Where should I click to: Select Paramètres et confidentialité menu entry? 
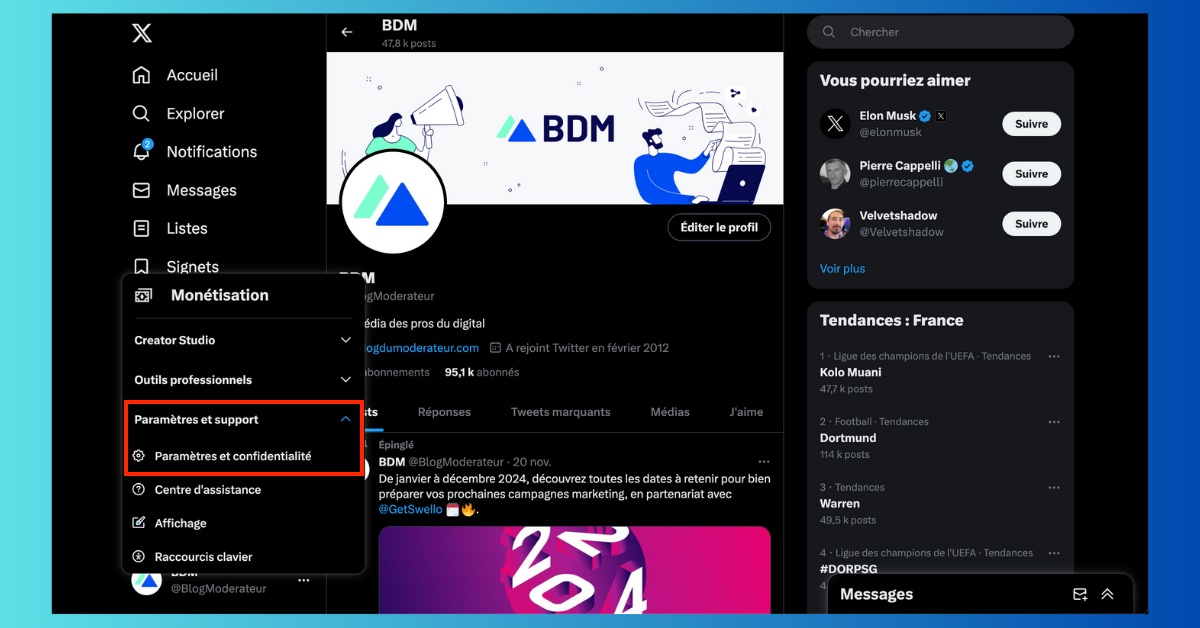(243, 456)
